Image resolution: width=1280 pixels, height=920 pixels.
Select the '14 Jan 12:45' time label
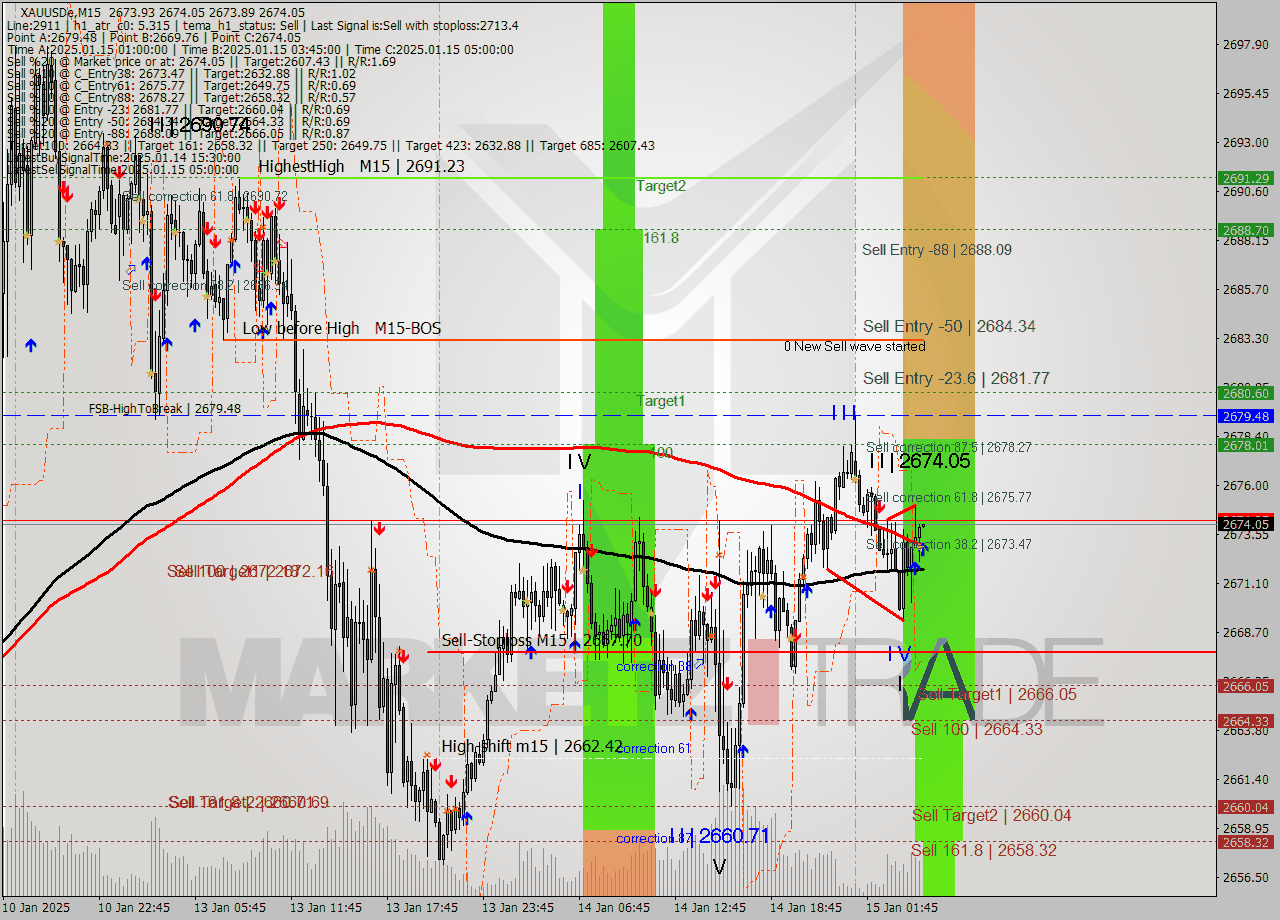(710, 907)
